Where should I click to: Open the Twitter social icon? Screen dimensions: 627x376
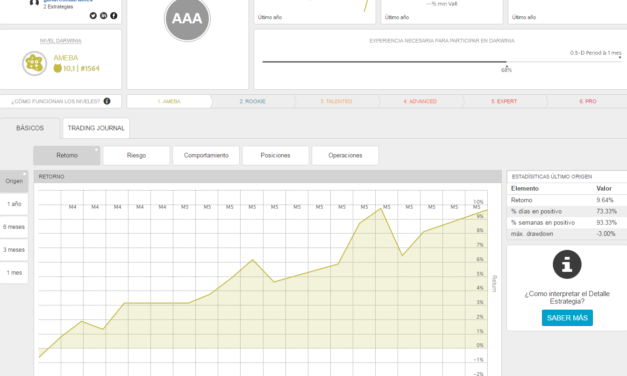[93, 16]
